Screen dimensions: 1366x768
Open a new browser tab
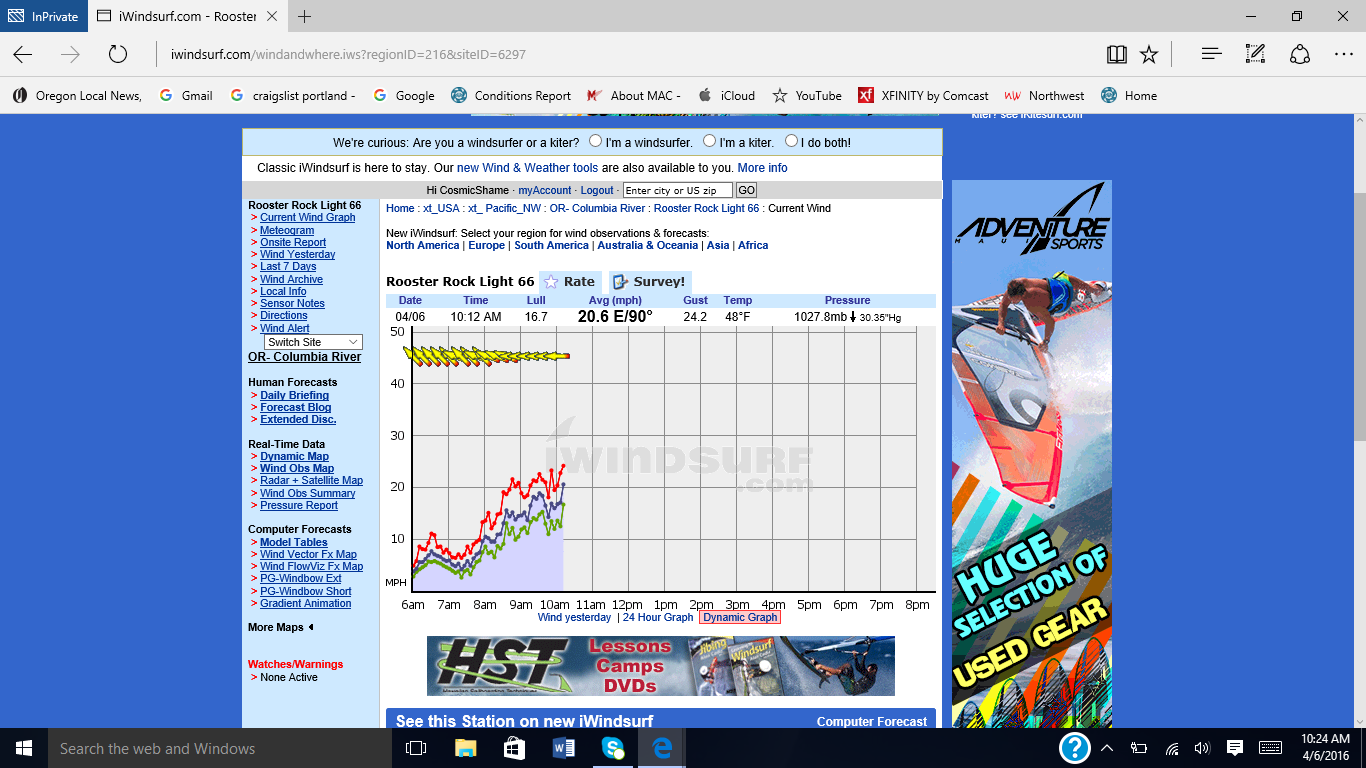305,16
